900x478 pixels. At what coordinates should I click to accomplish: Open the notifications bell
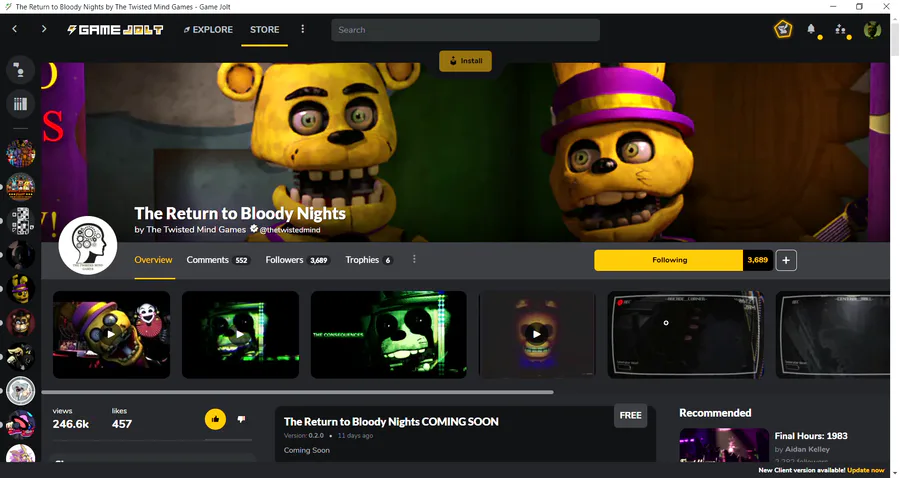click(811, 29)
